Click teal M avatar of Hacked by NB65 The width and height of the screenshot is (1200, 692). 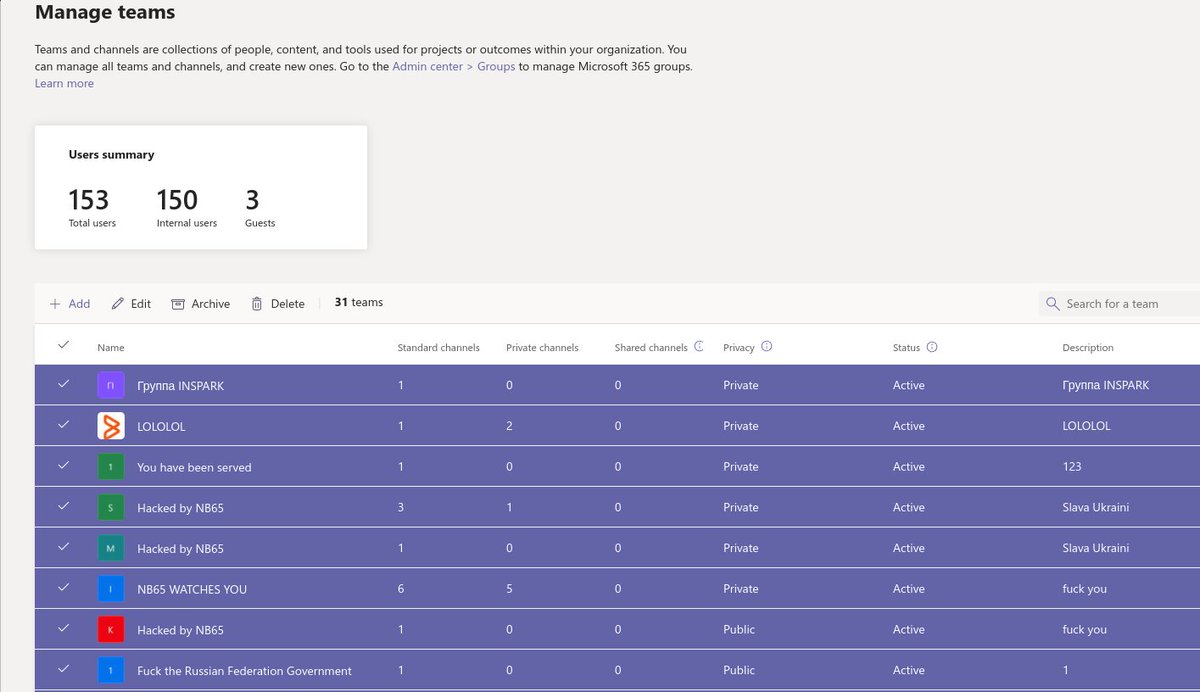point(111,548)
